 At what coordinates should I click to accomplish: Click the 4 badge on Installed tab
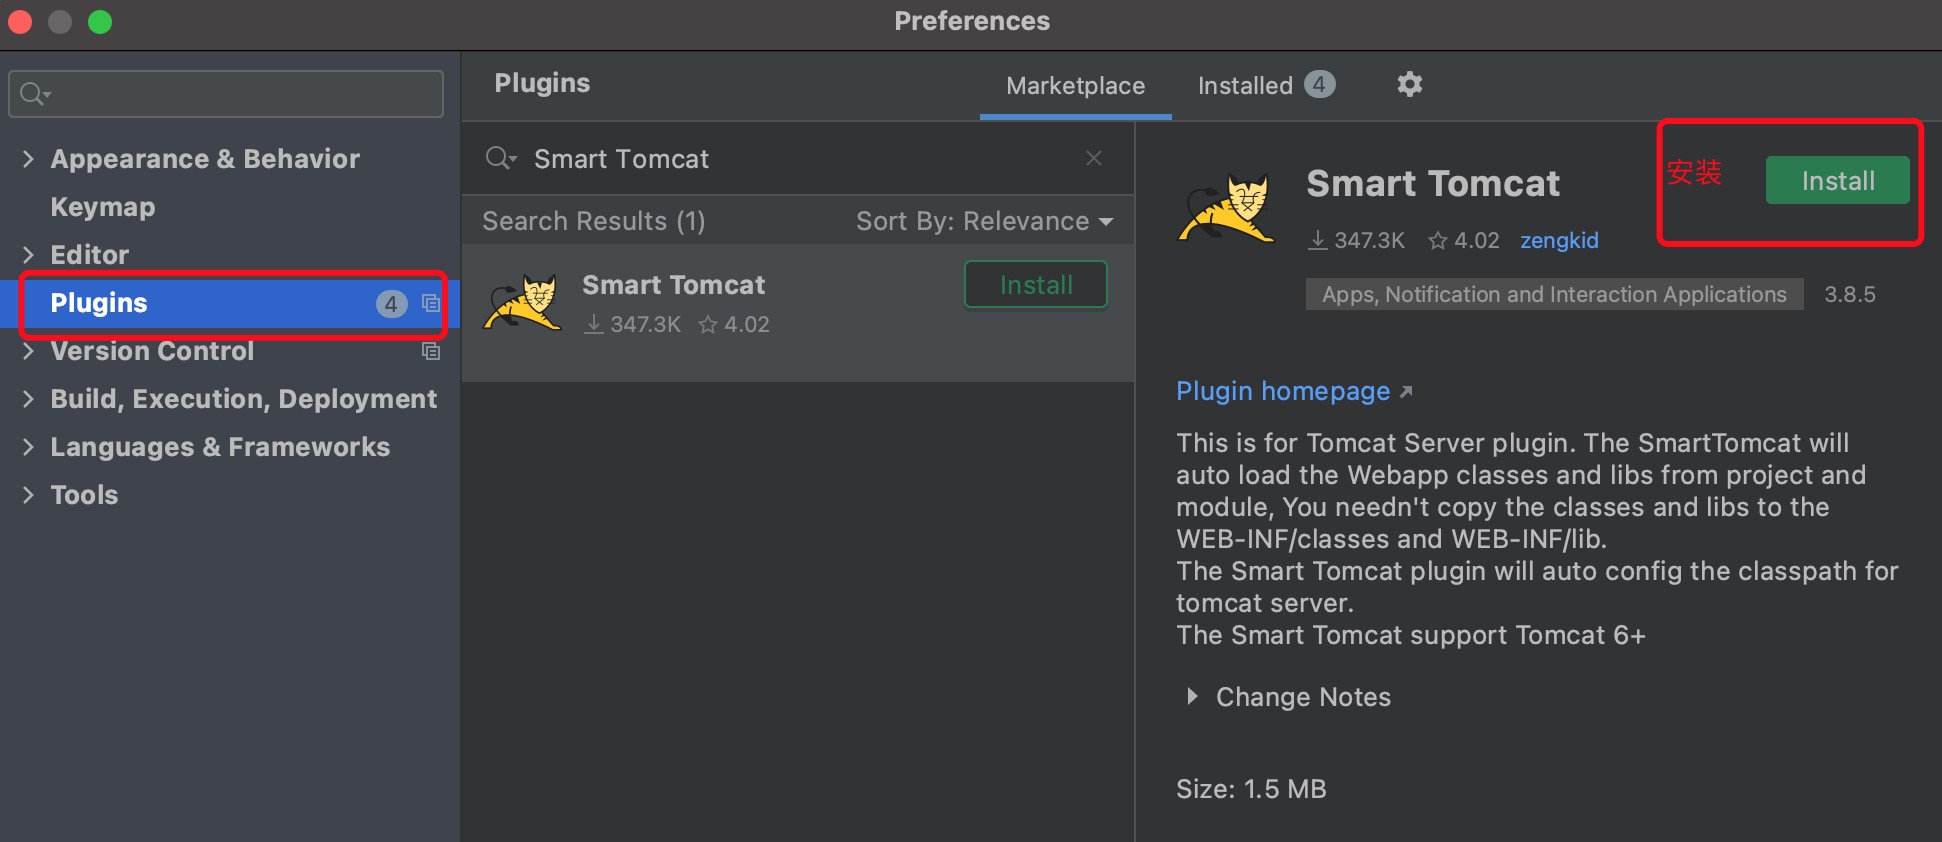pos(1319,85)
